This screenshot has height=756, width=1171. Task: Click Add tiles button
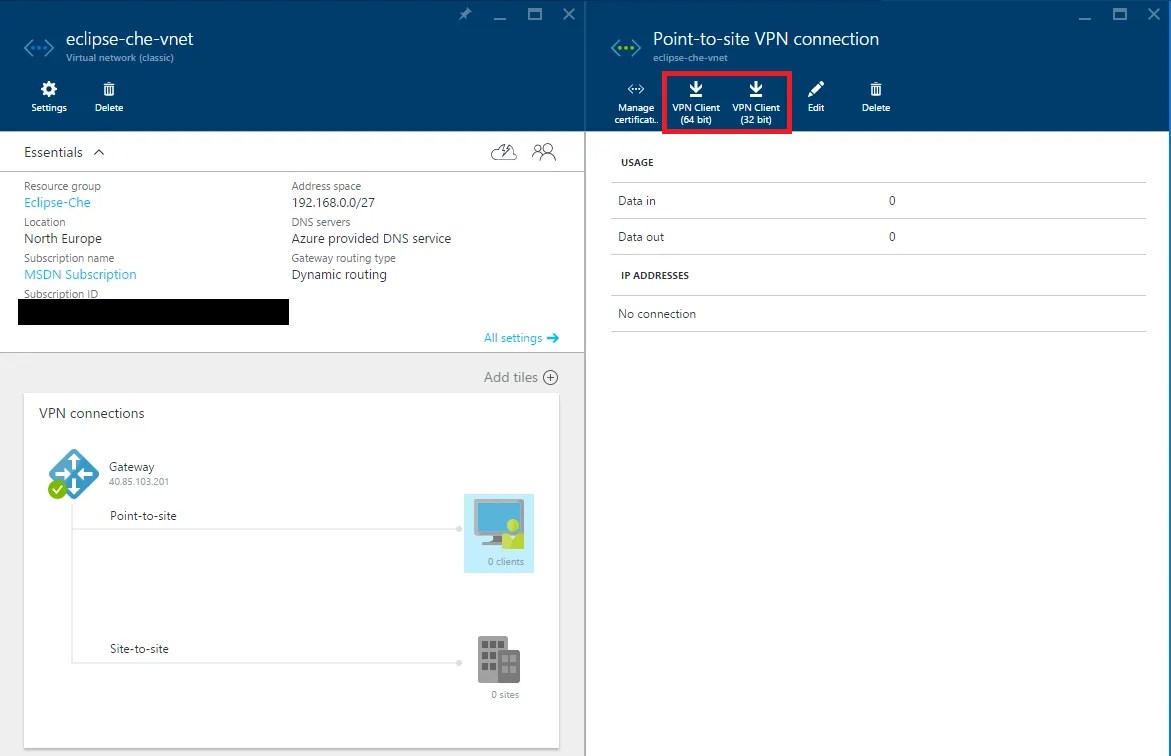(521, 377)
